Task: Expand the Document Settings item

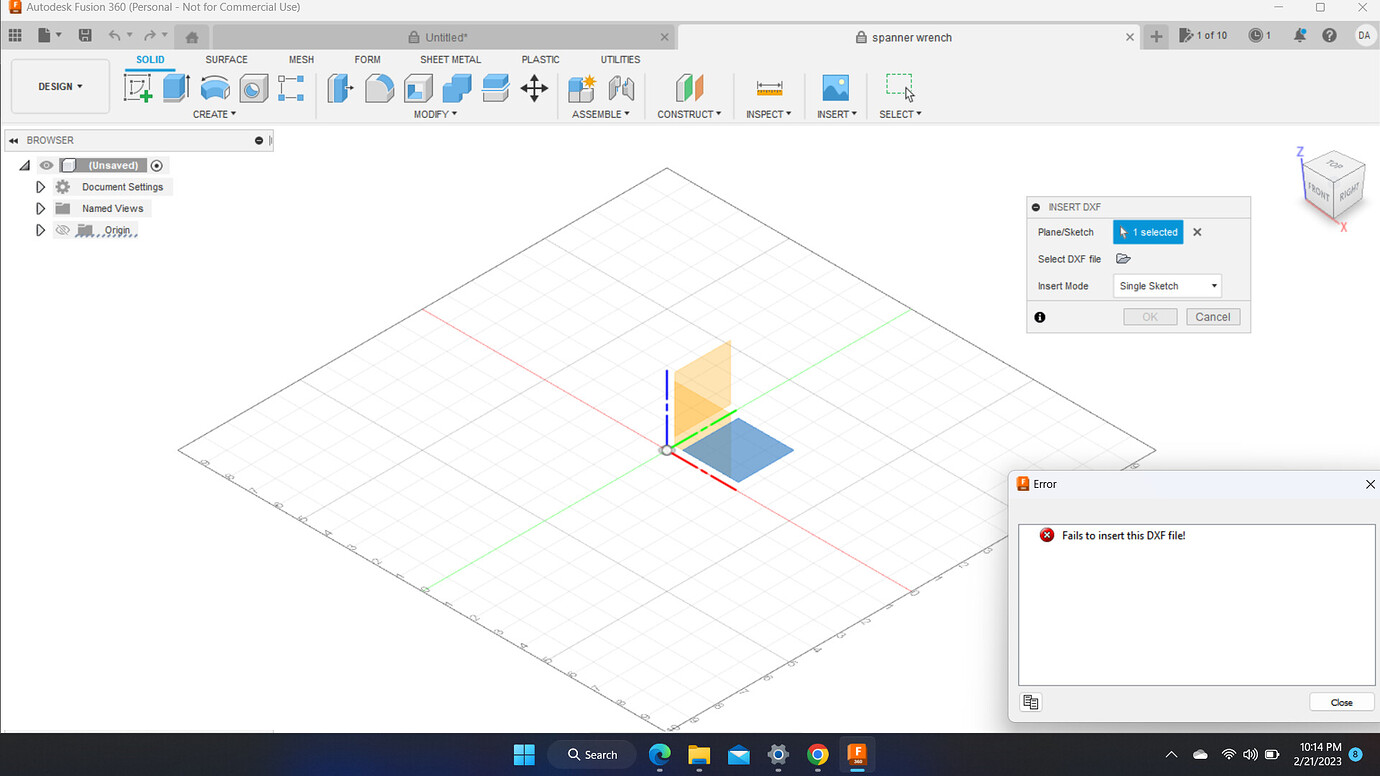Action: pyautogui.click(x=40, y=186)
